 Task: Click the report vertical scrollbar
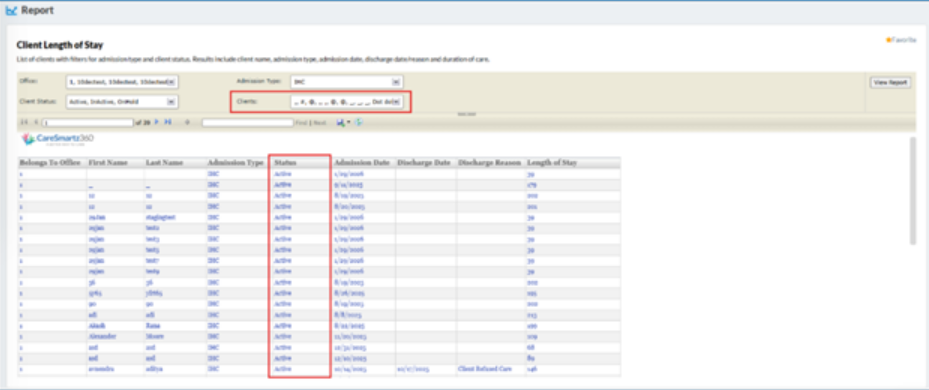(912, 190)
